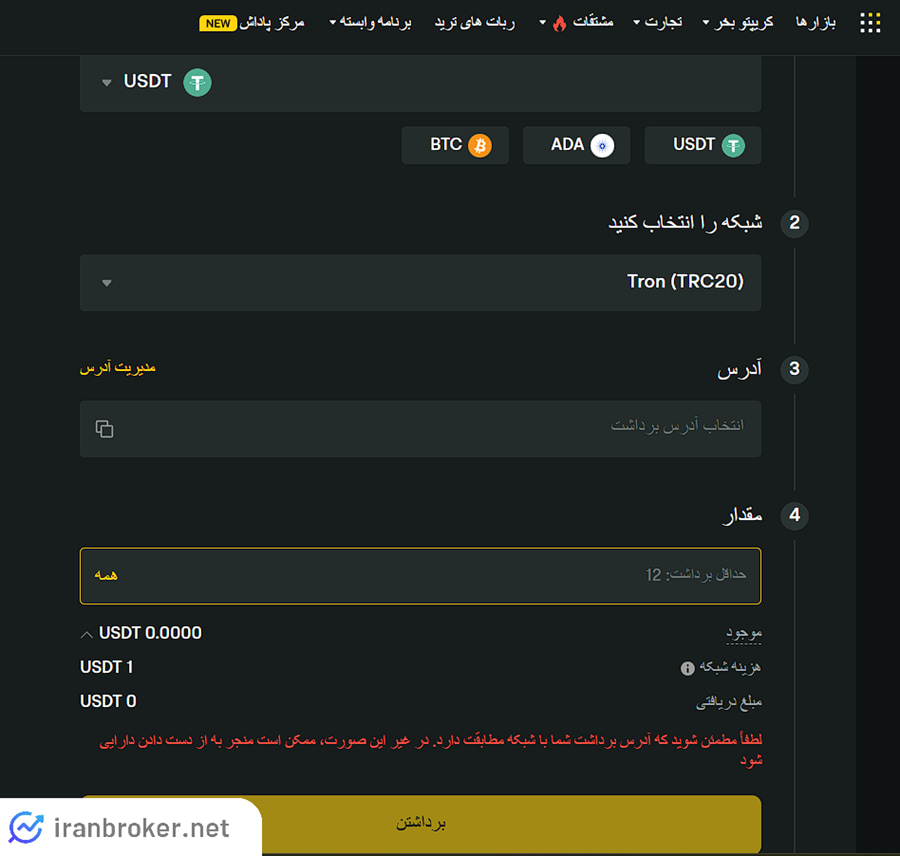The image size is (900, 856).
Task: Click the flame icon next to مشتقات
Action: (560, 24)
